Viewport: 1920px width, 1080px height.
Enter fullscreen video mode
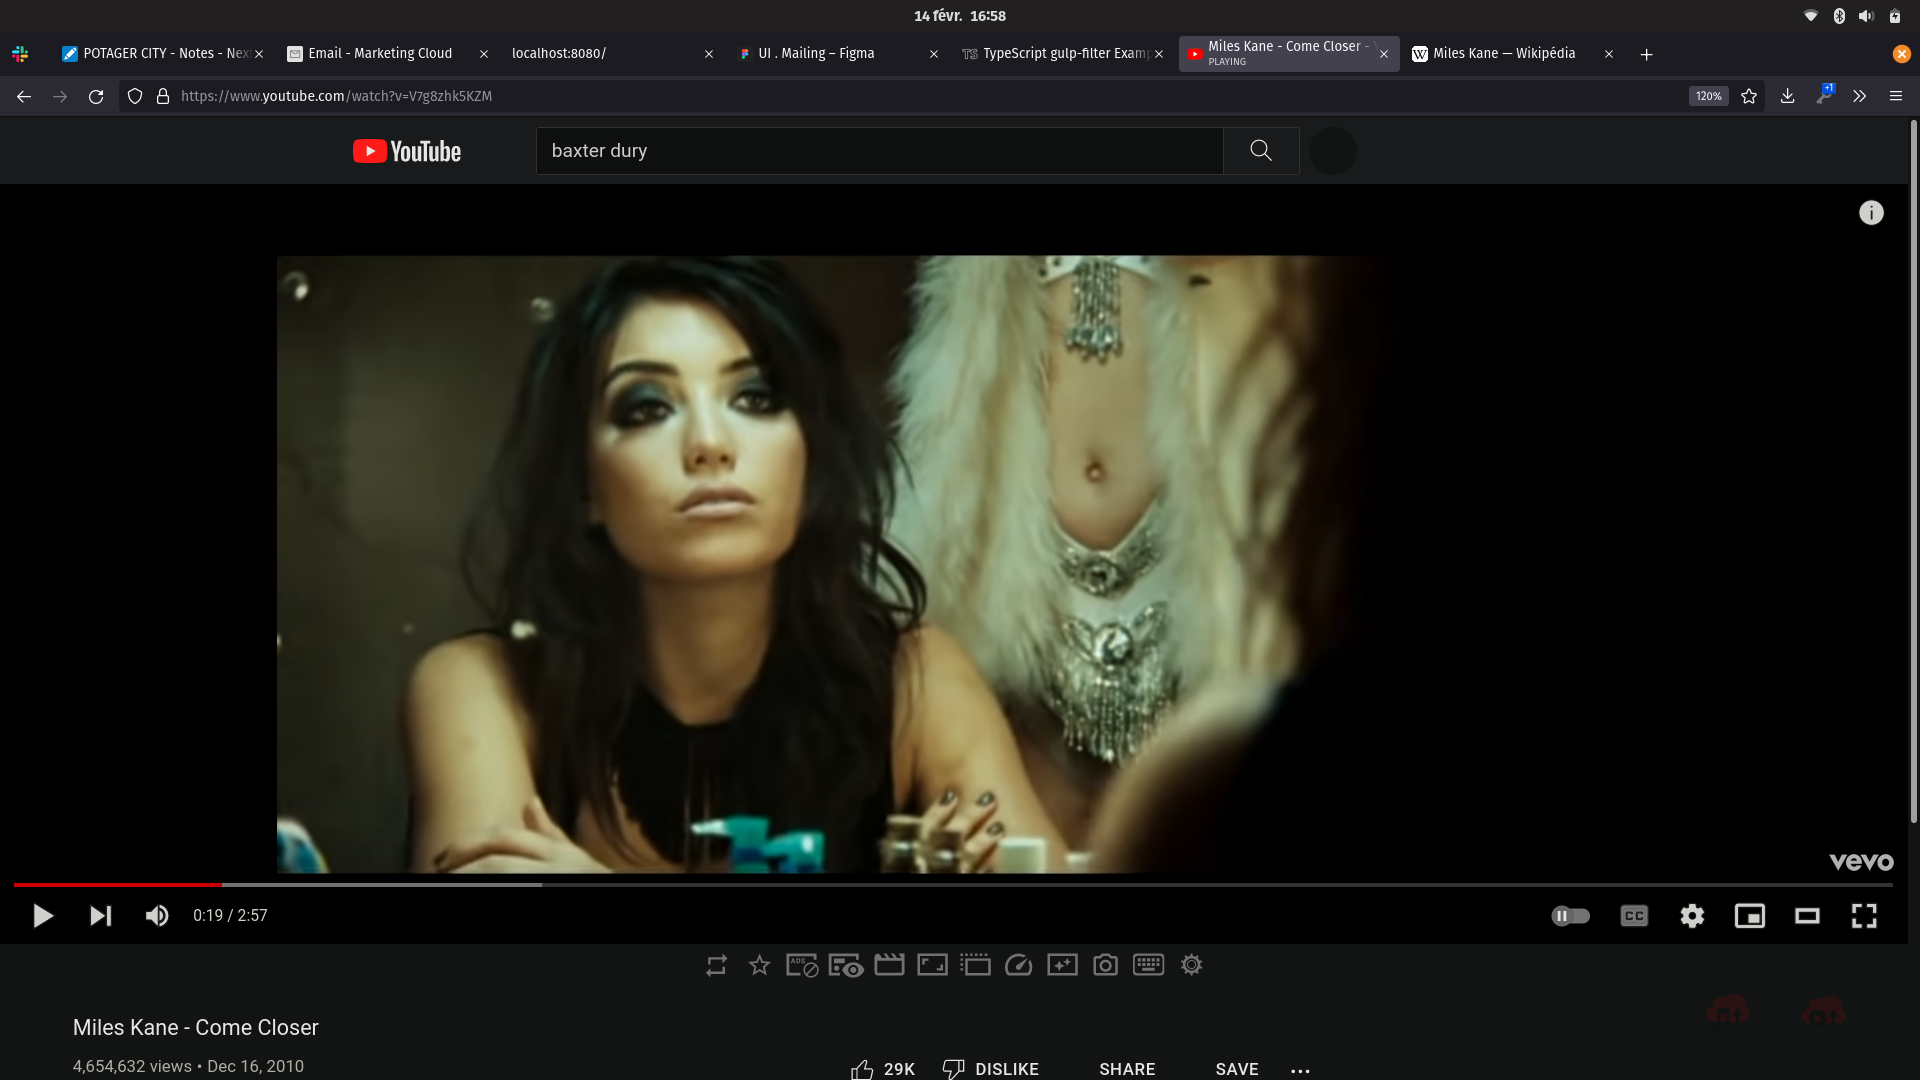(x=1864, y=916)
